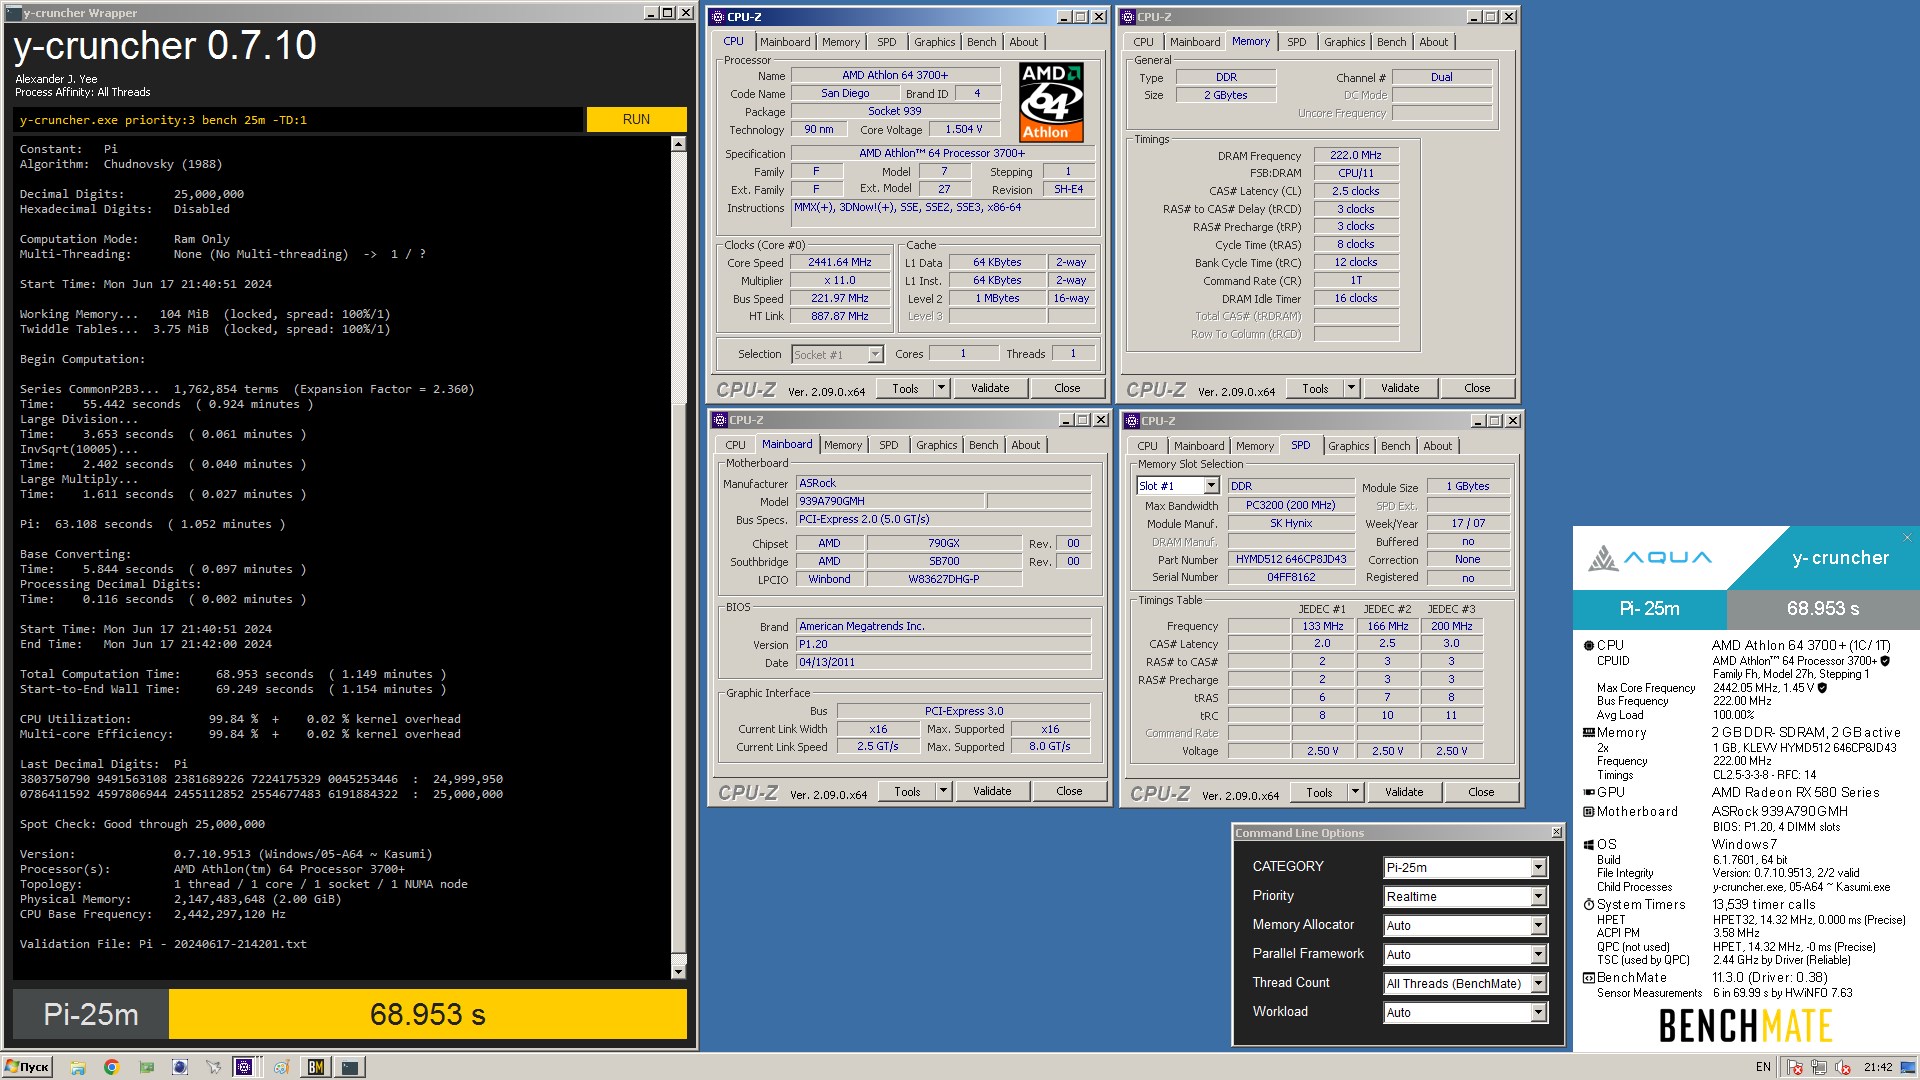
Task: Open the Priority Realtime dropdown
Action: pyautogui.click(x=1538, y=897)
